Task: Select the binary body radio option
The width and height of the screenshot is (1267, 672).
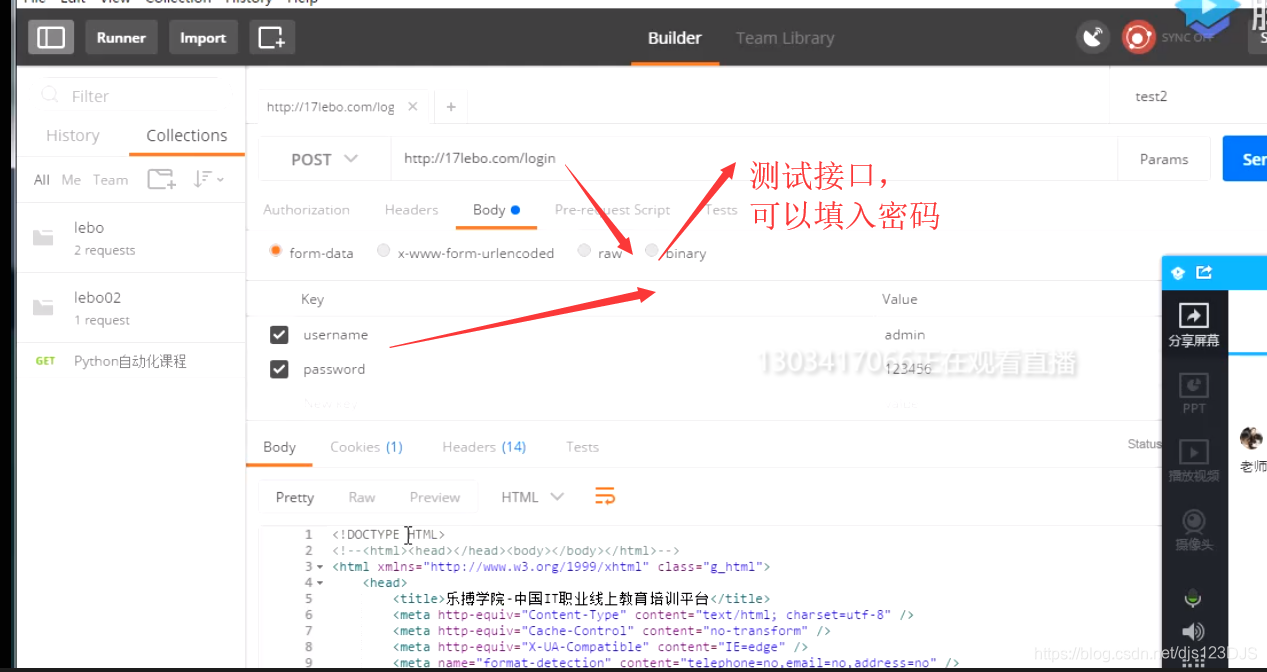Action: click(x=652, y=251)
